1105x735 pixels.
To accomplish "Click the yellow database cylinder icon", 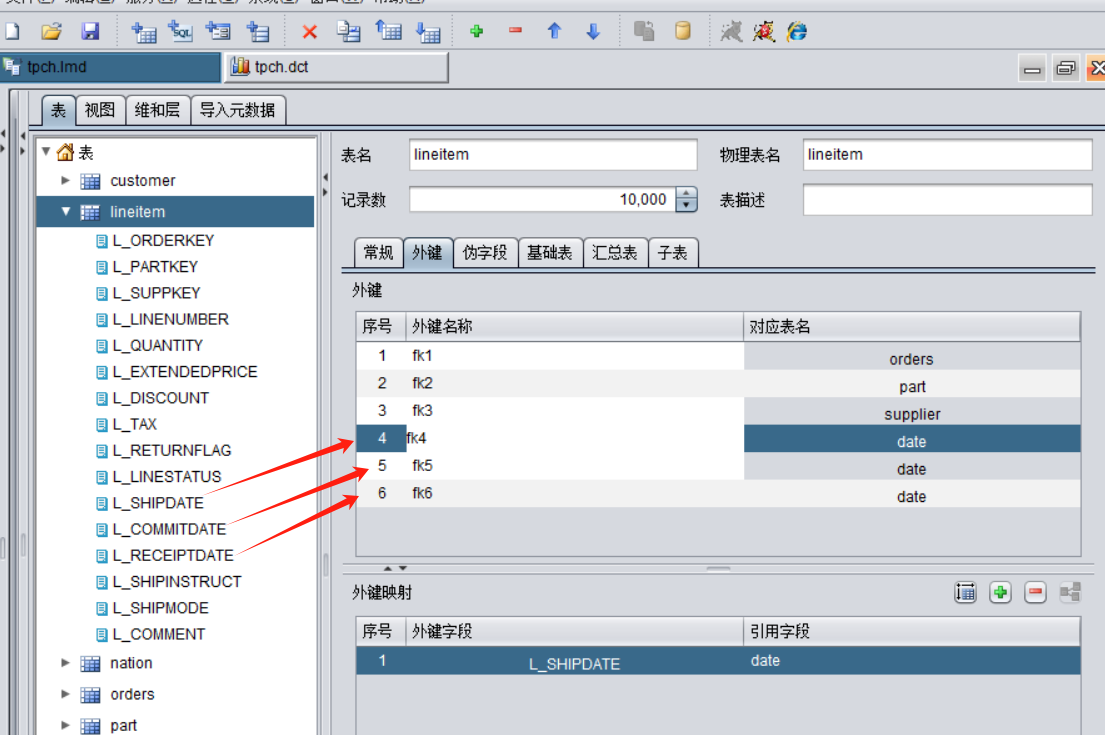I will coord(683,32).
